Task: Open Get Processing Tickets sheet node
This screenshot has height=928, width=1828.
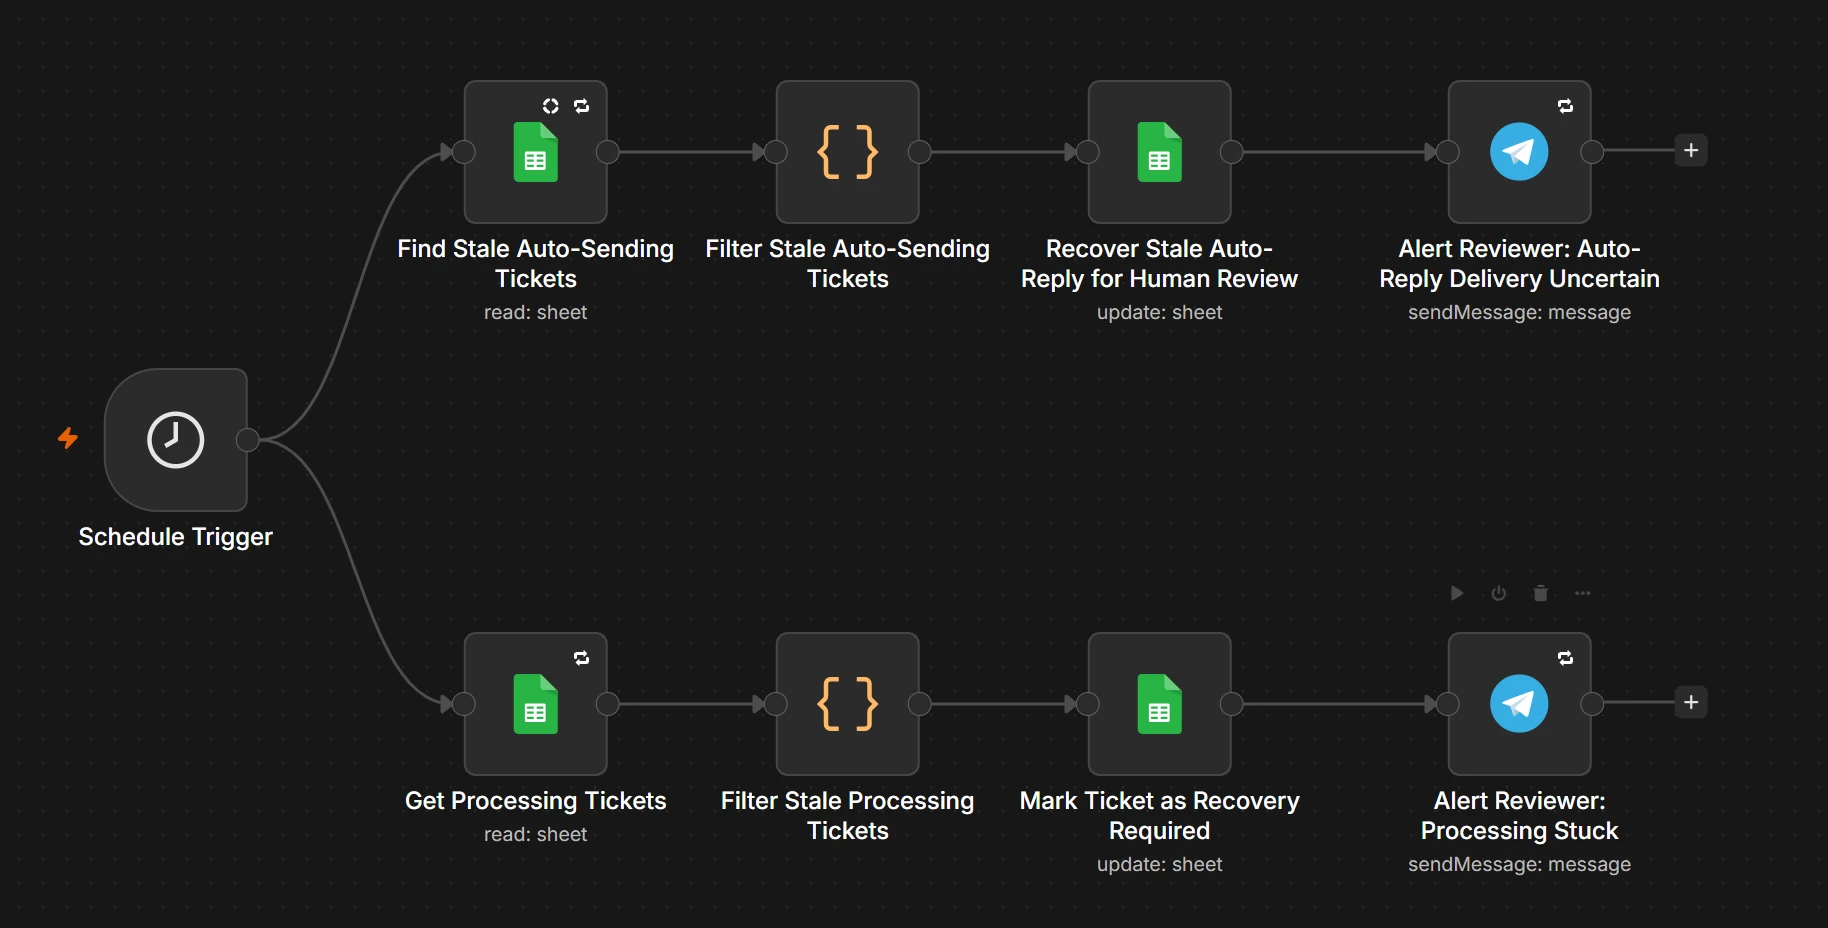Action: click(536, 704)
